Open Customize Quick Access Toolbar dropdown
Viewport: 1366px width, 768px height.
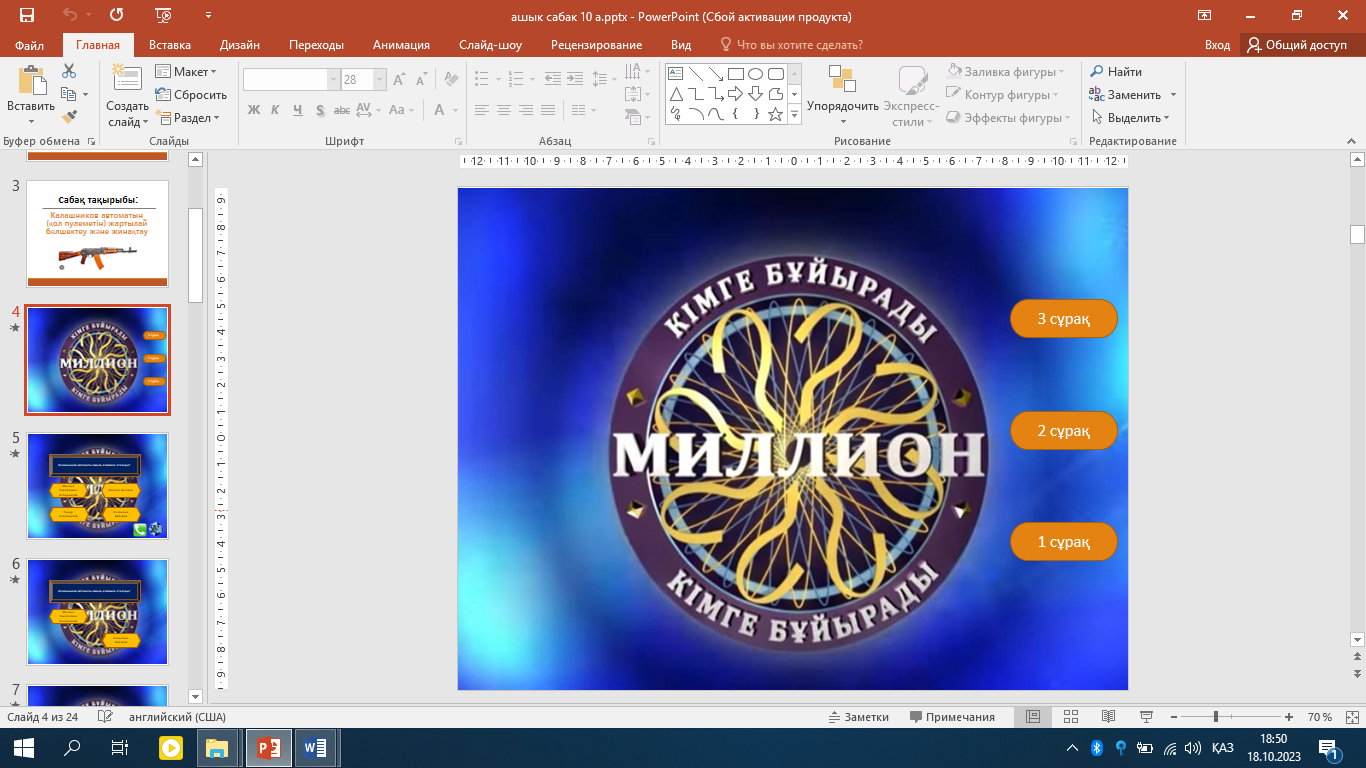coord(208,15)
